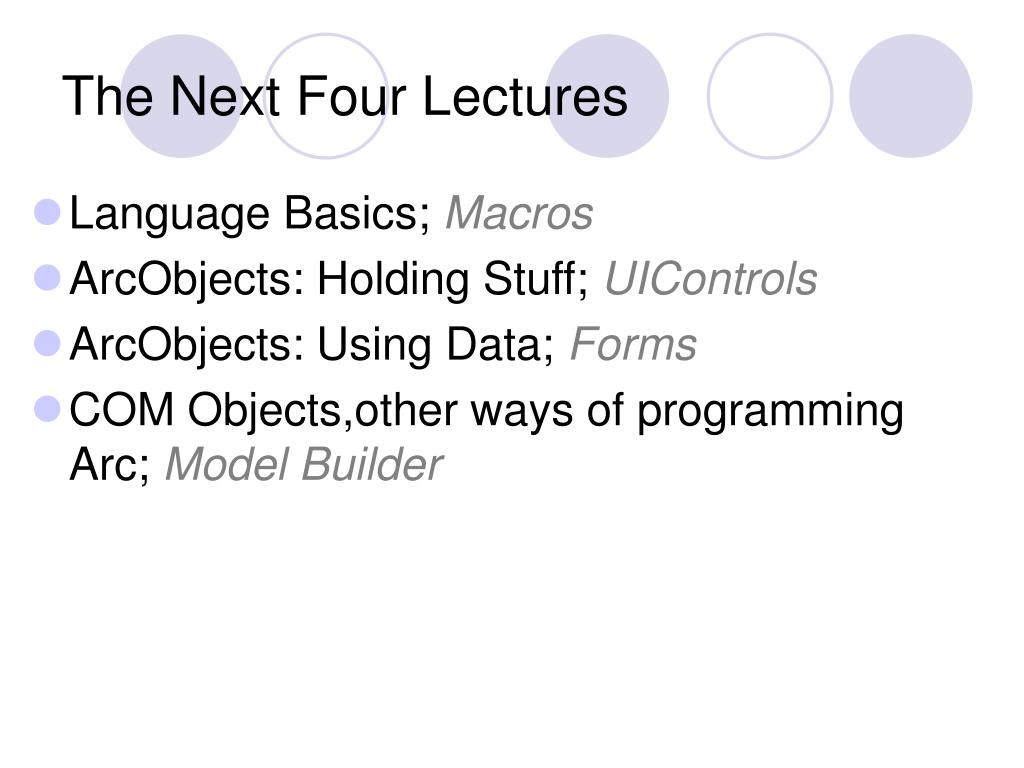1024x768 pixels.
Task: Click the text 'ArcObjects: Holding Stuff;'
Action: [x=329, y=280]
